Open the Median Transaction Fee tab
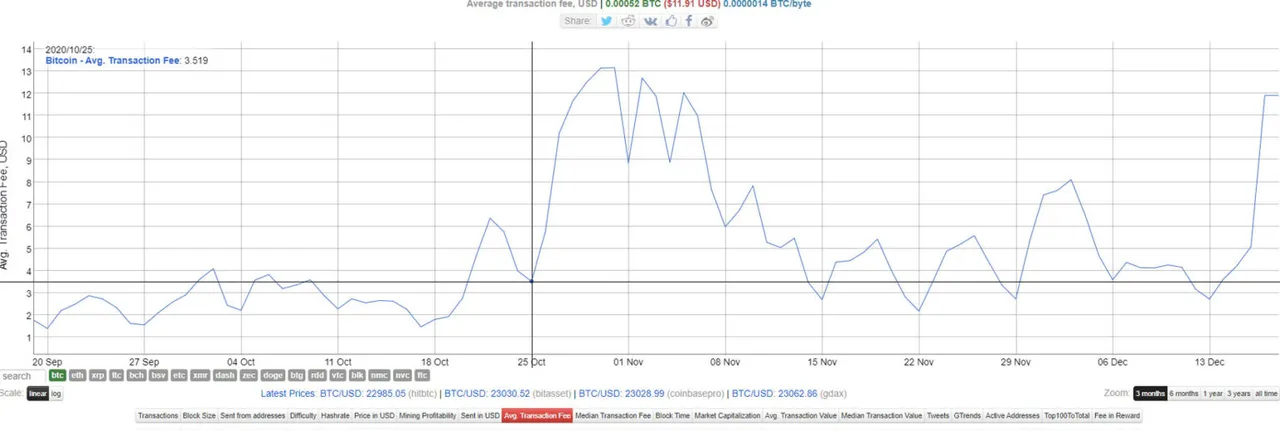 (614, 415)
